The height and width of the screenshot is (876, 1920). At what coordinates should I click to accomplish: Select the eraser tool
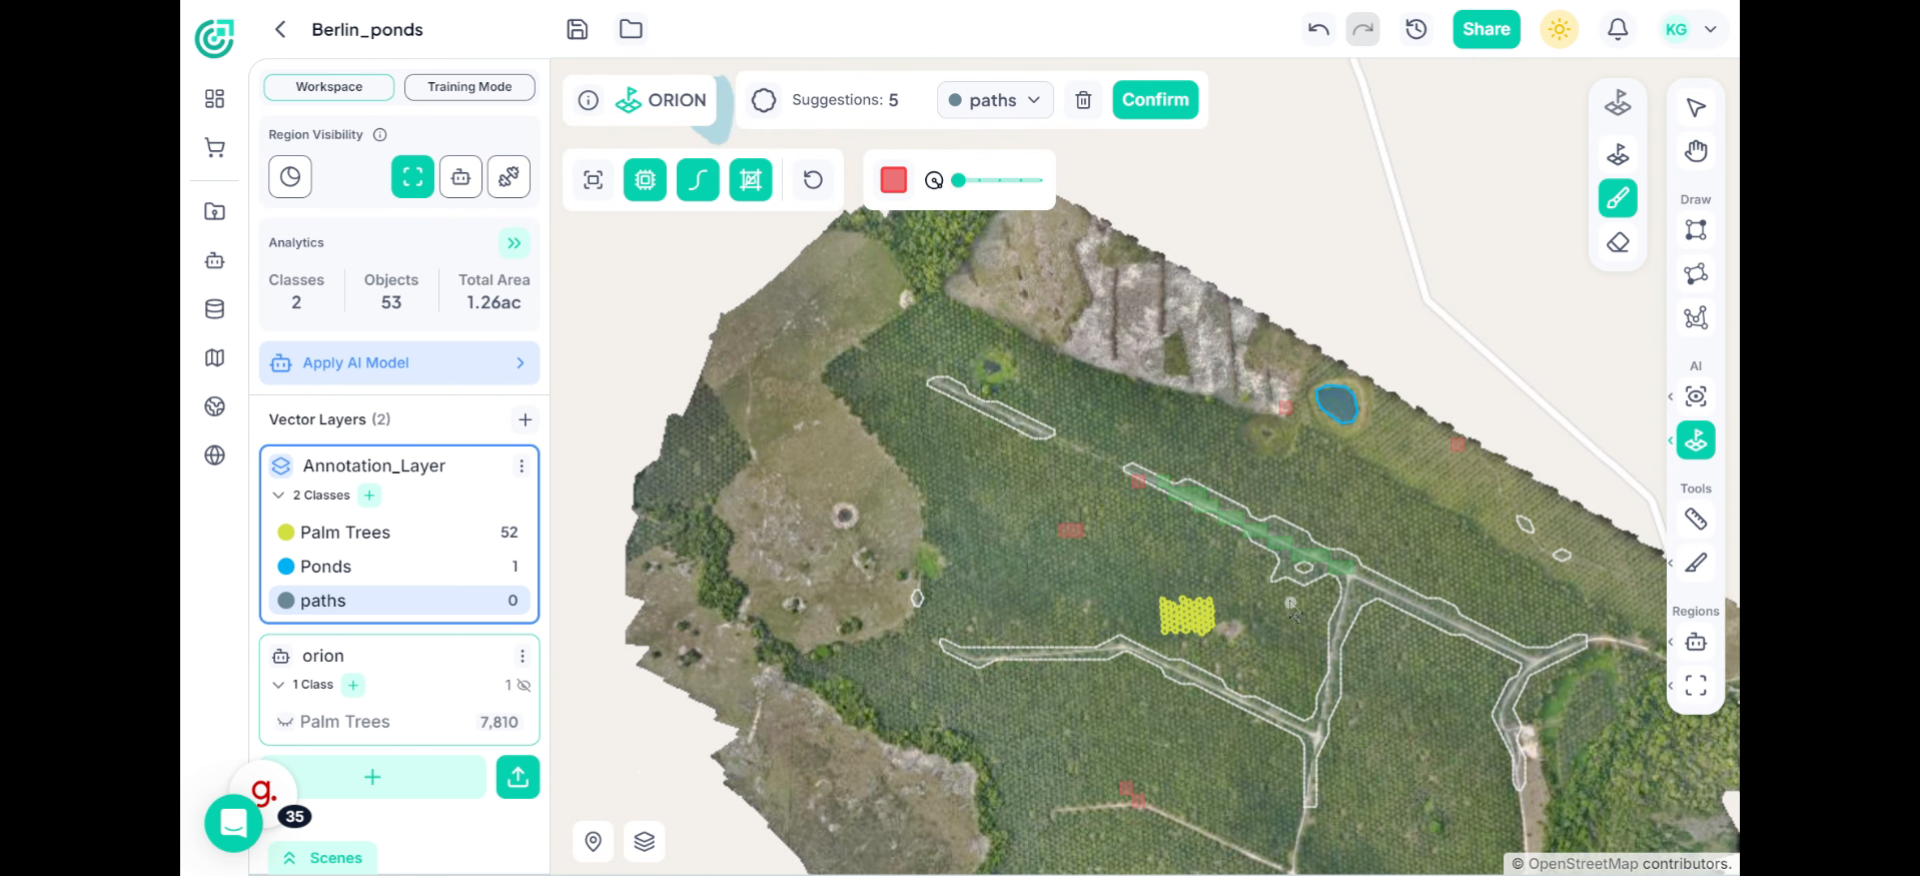(x=1618, y=243)
